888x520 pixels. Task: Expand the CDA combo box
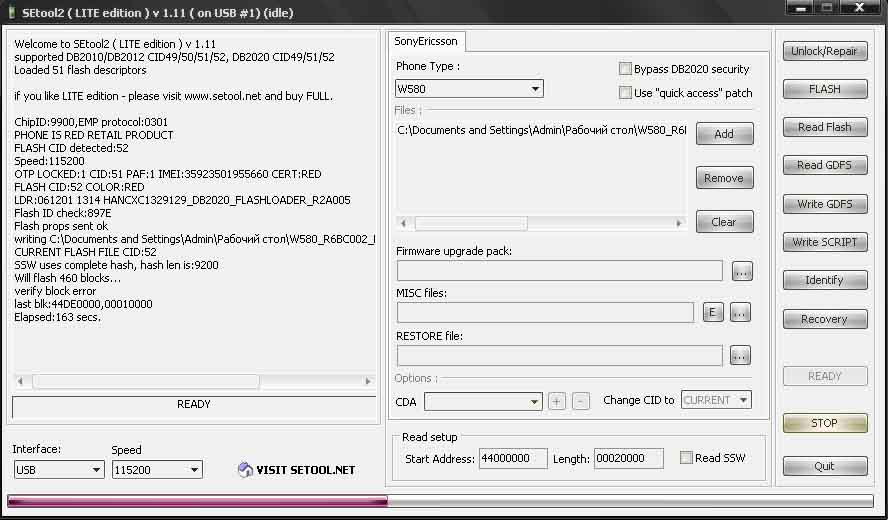click(483, 402)
